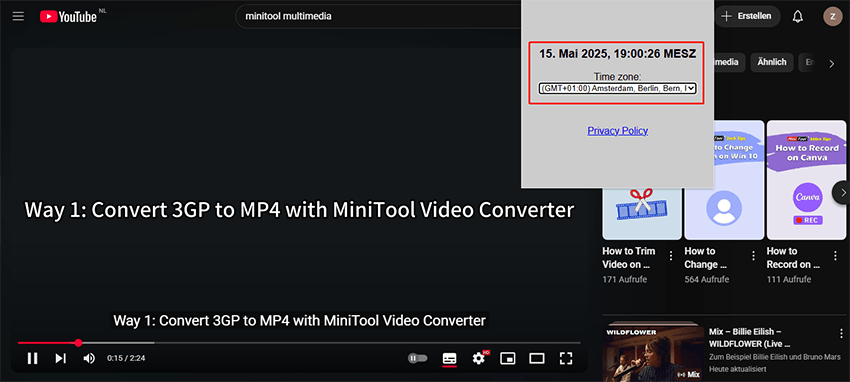Viewport: 850px width, 382px height.
Task: Enter fullscreen mode
Action: pos(566,358)
